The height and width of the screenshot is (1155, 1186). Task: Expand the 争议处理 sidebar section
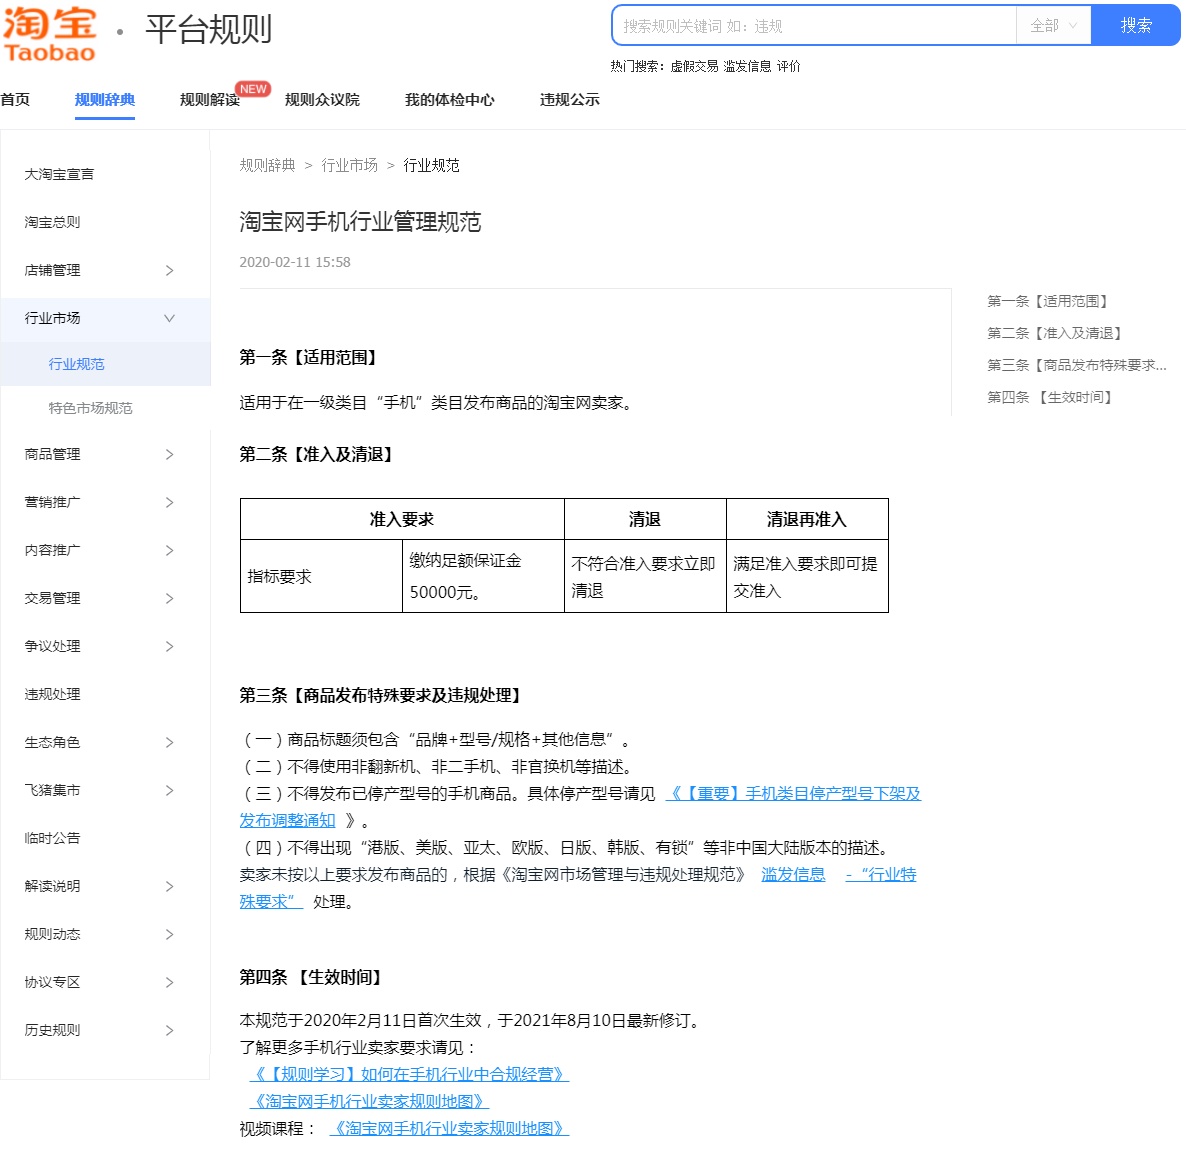[105, 646]
